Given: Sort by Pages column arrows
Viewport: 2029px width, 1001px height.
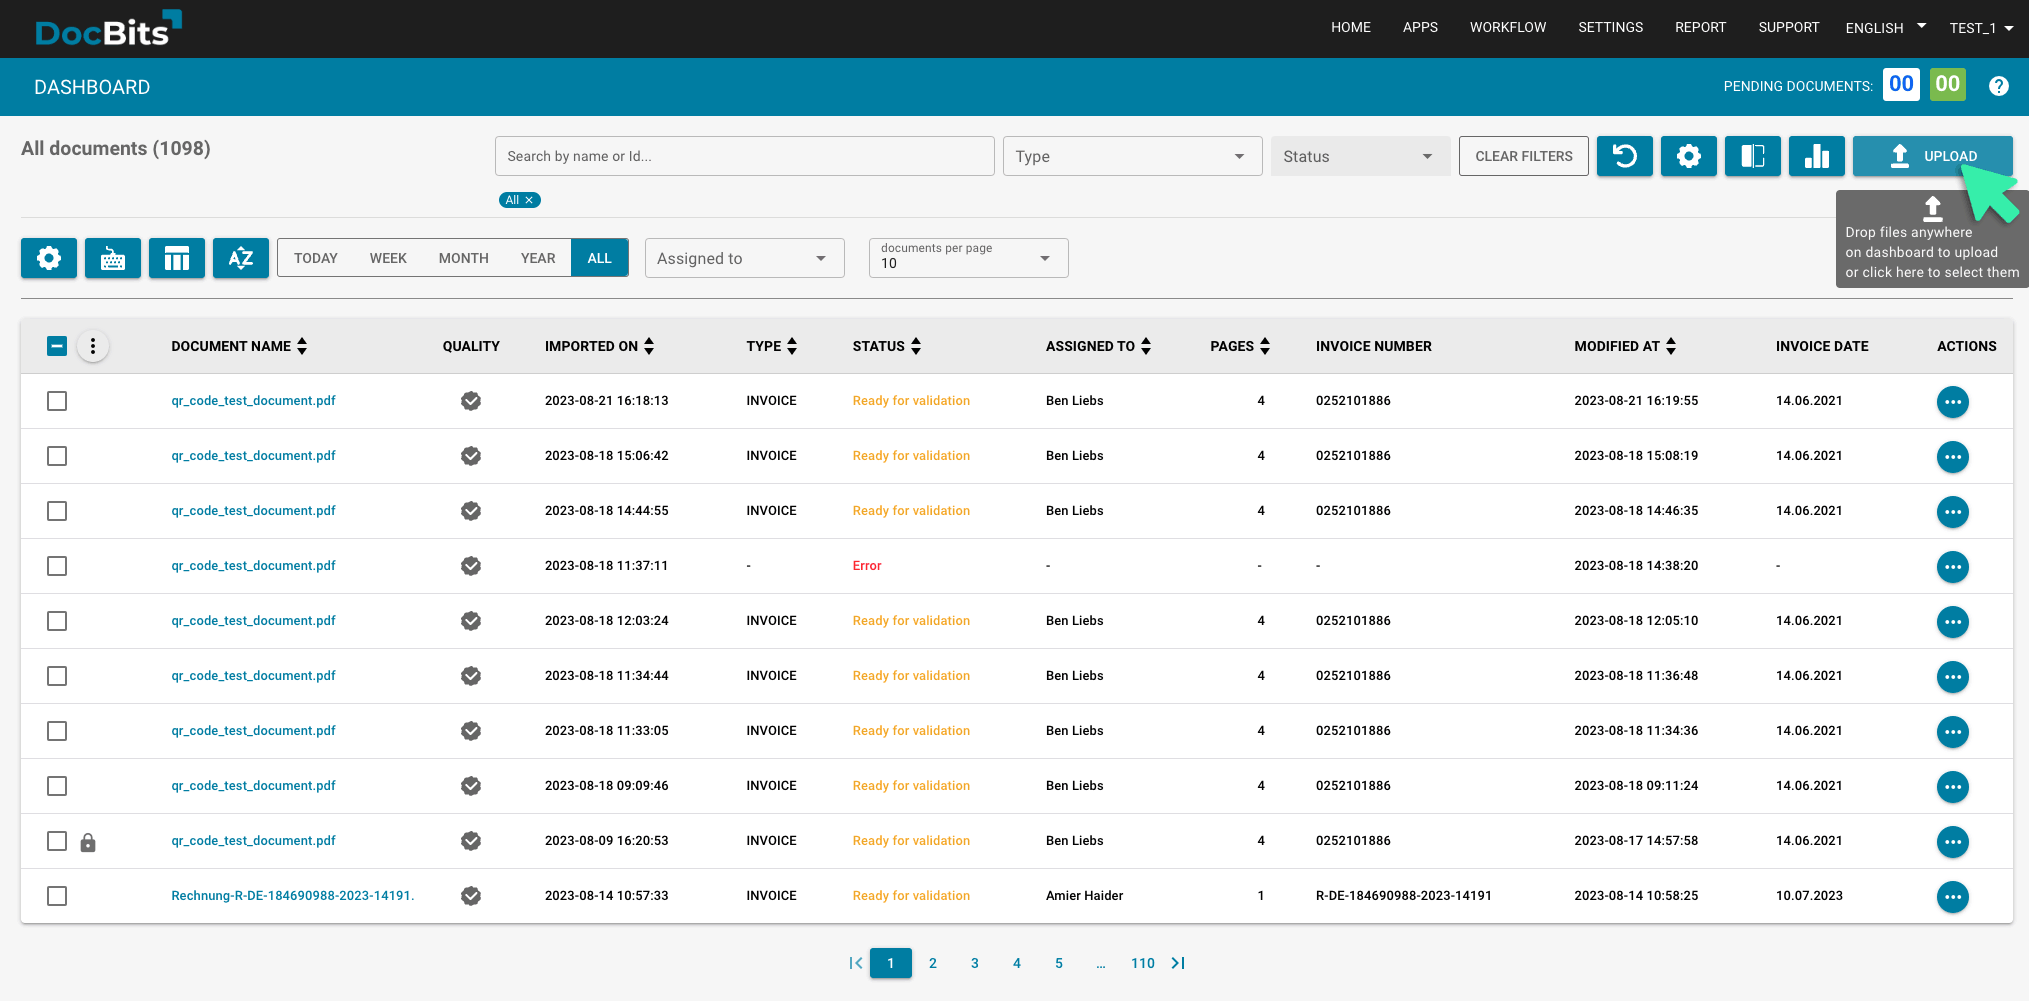Looking at the screenshot, I should pos(1265,346).
